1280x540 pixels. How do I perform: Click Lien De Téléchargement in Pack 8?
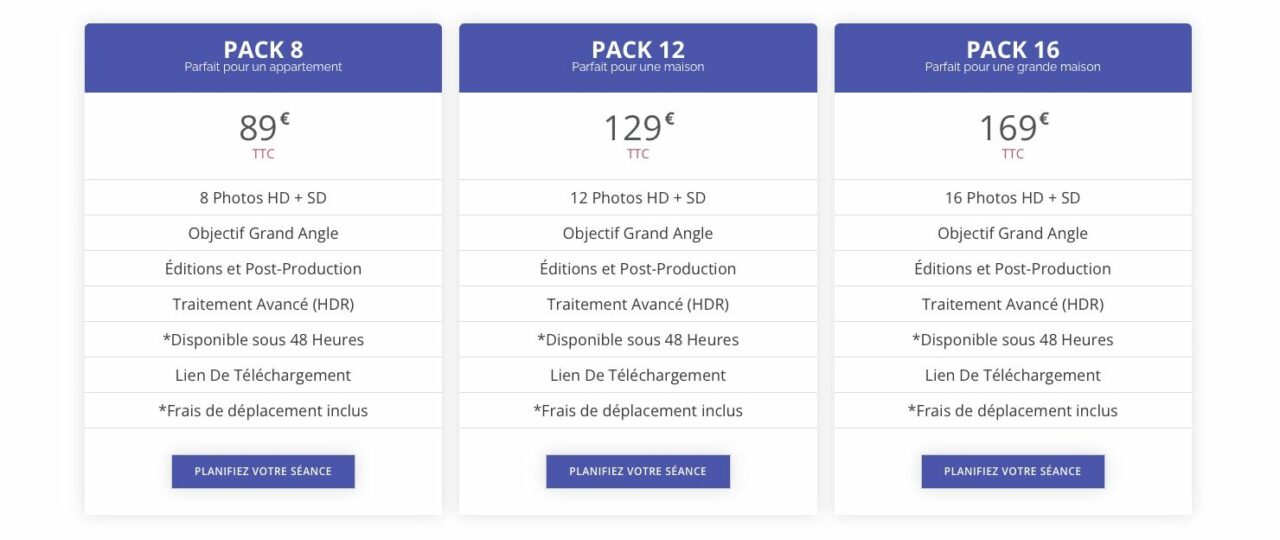pos(263,375)
